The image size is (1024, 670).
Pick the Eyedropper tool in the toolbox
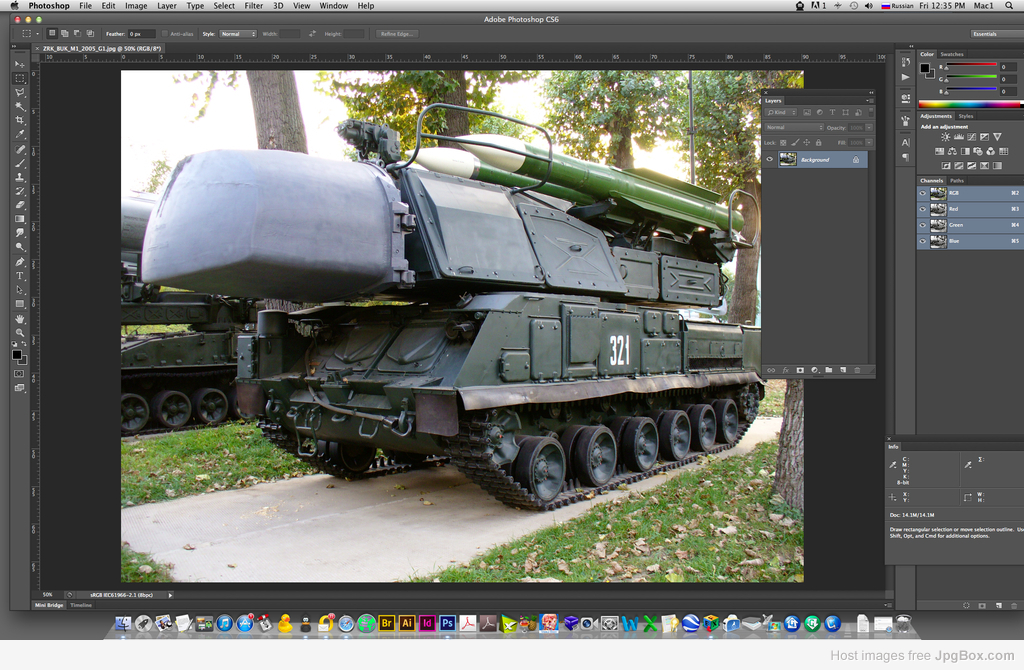19,134
